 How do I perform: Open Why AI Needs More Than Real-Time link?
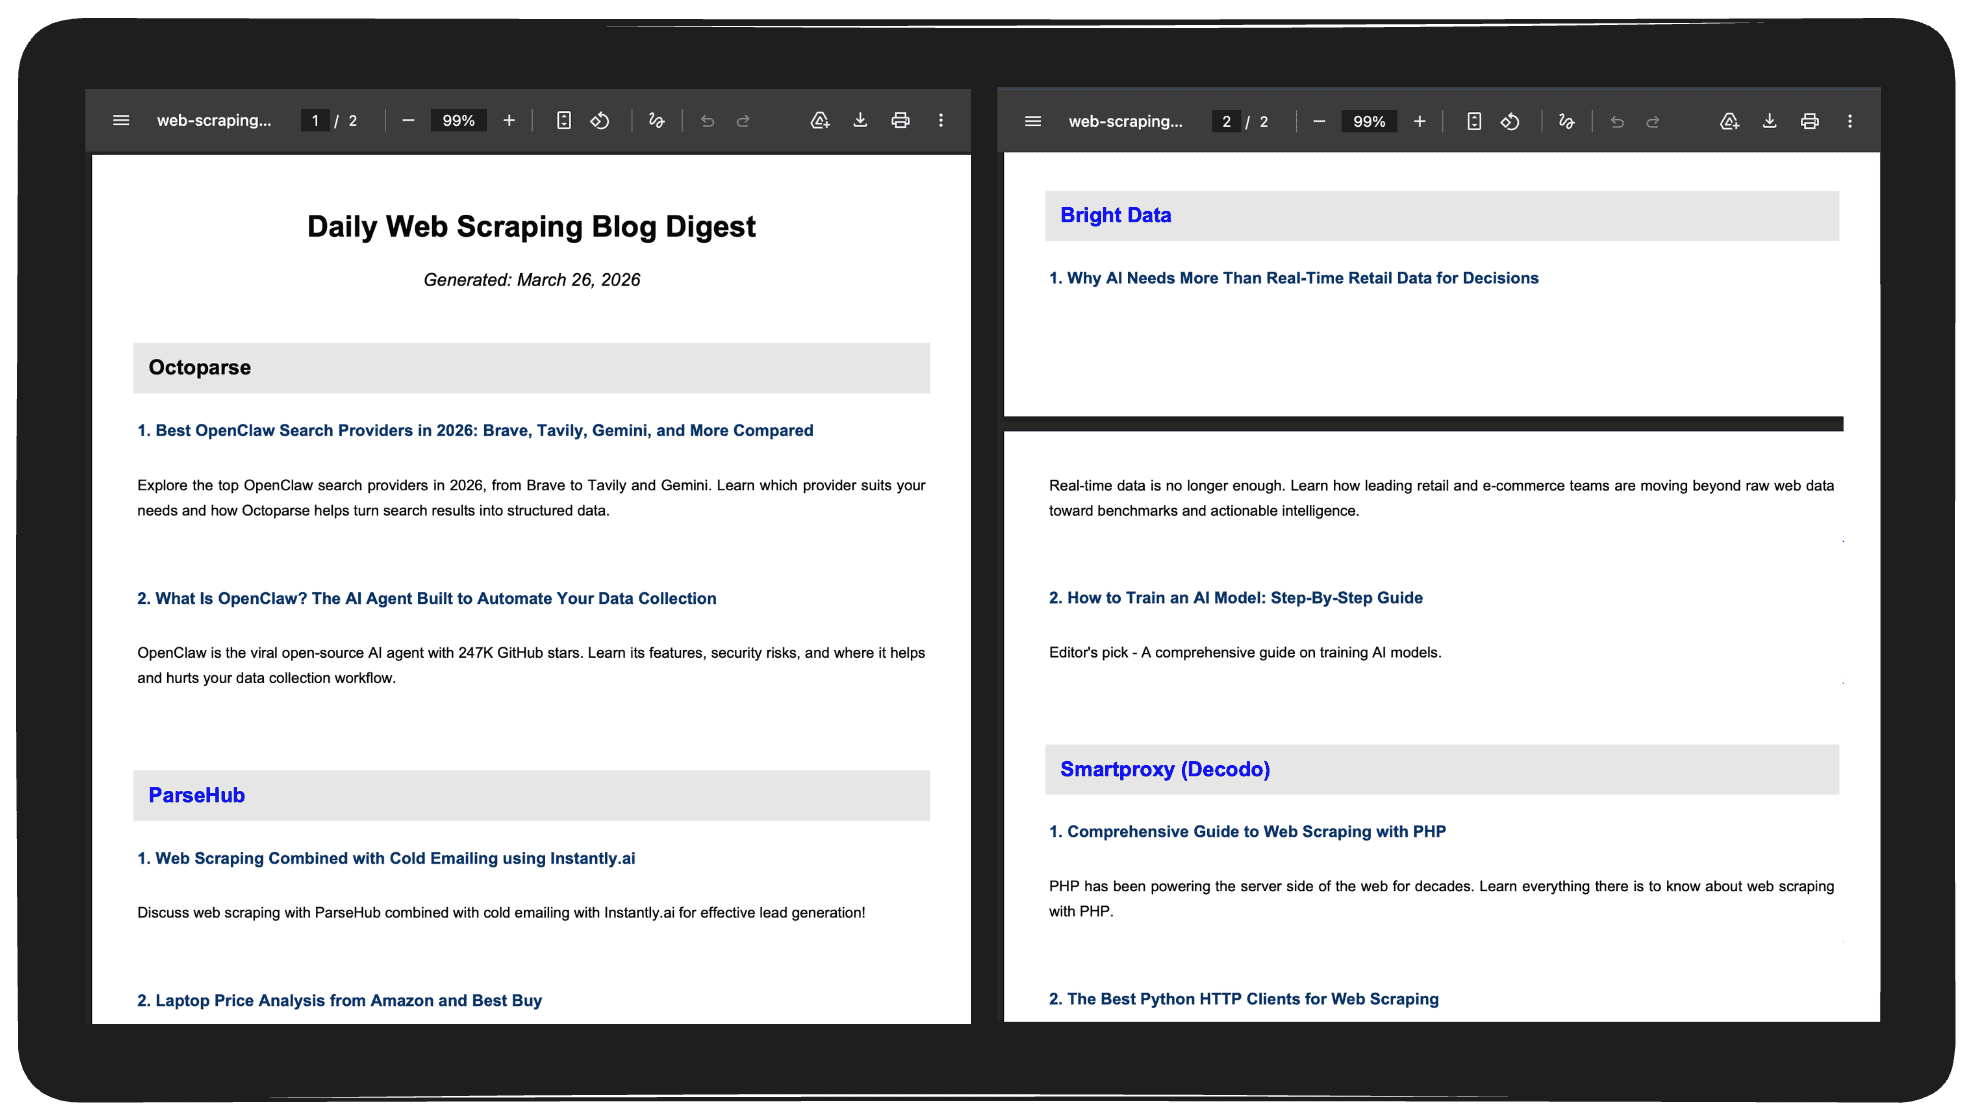(x=1294, y=278)
